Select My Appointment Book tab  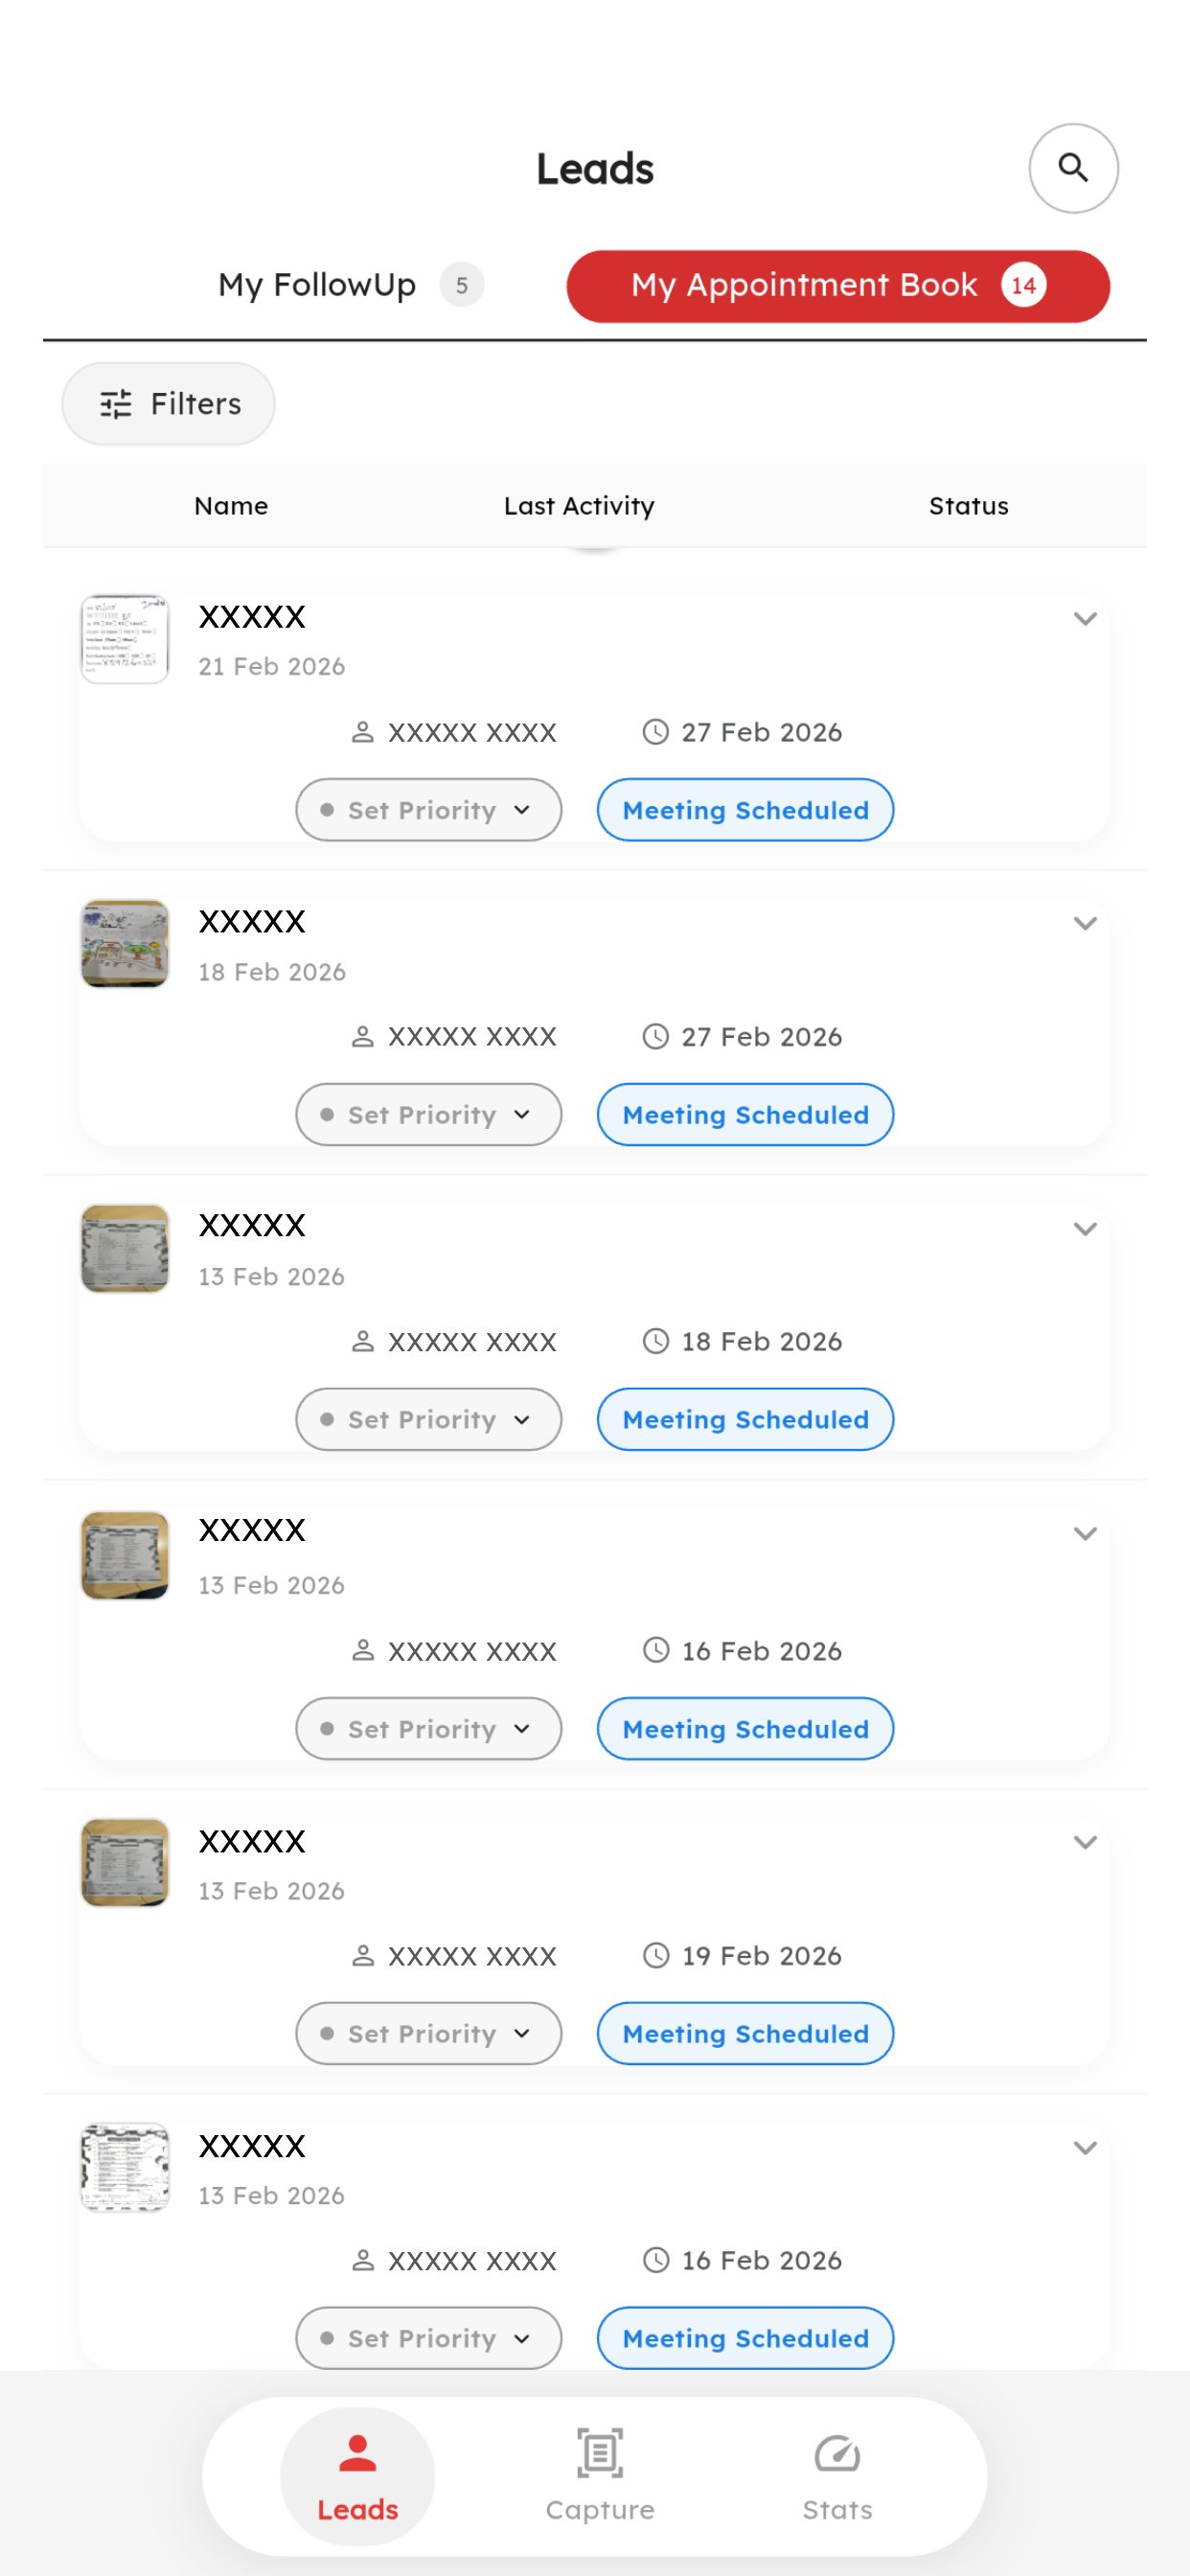tap(838, 286)
